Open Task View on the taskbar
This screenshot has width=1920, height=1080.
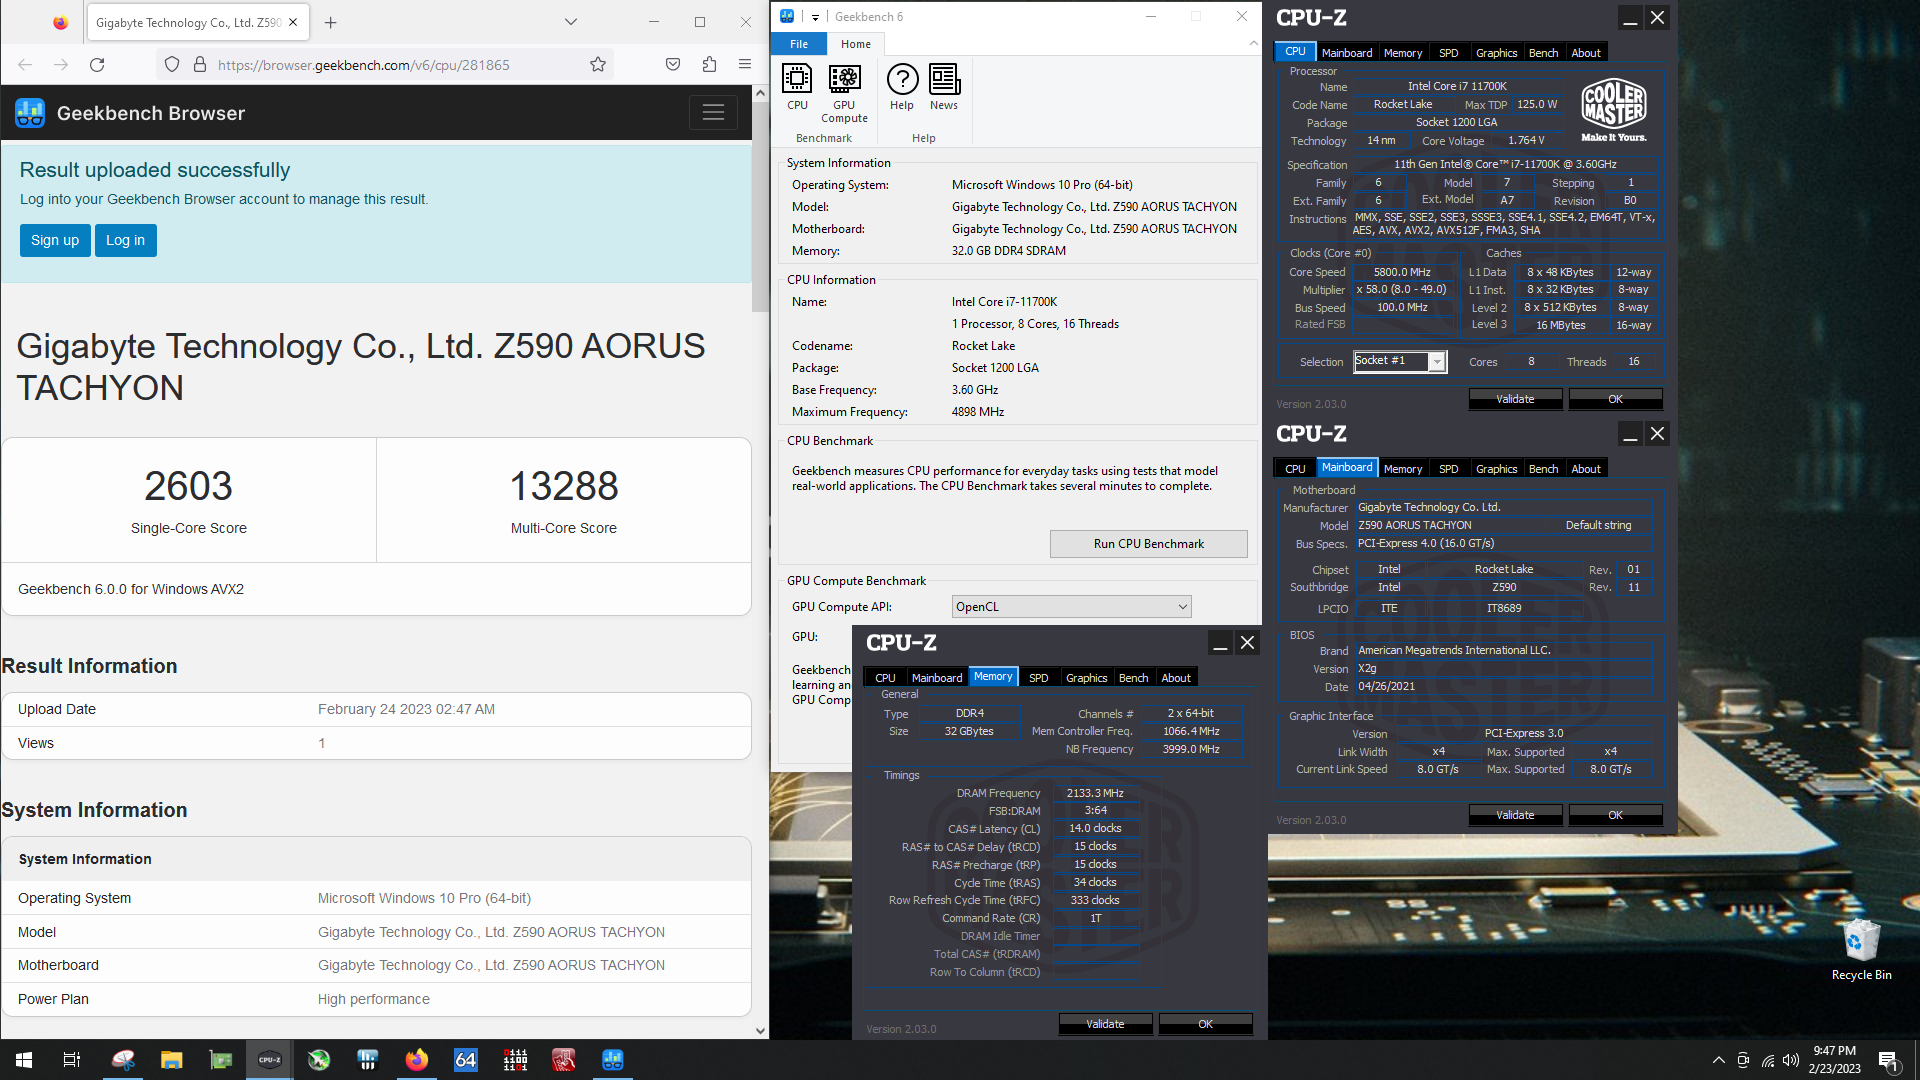tap(72, 1060)
